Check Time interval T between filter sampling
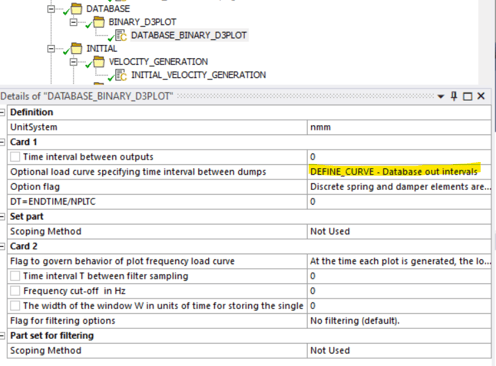The width and height of the screenshot is (496, 366). point(15,276)
